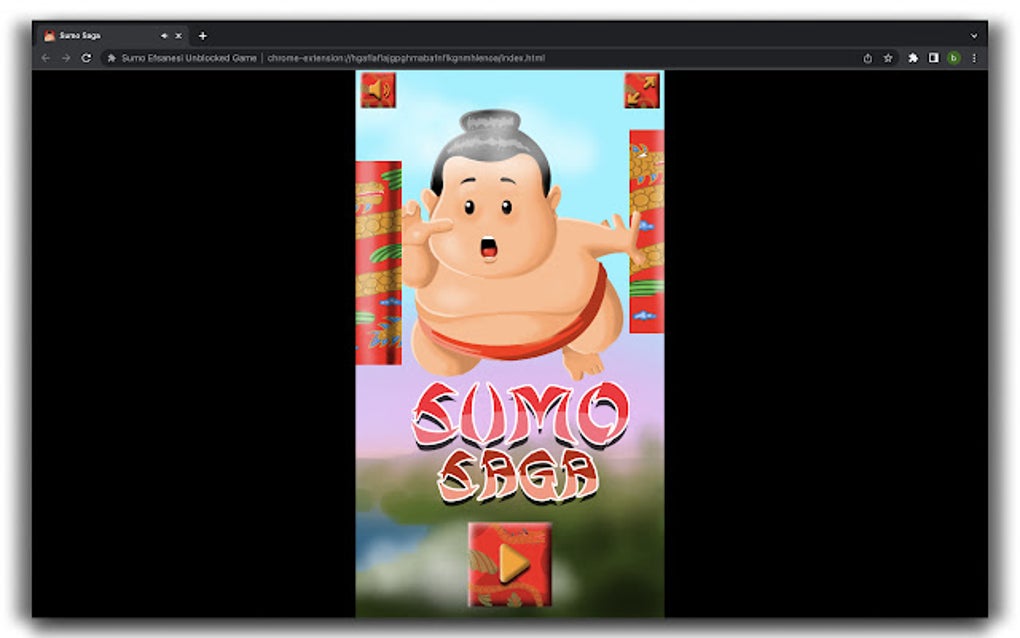Open the tab search chevron at top right

pyautogui.click(x=973, y=35)
